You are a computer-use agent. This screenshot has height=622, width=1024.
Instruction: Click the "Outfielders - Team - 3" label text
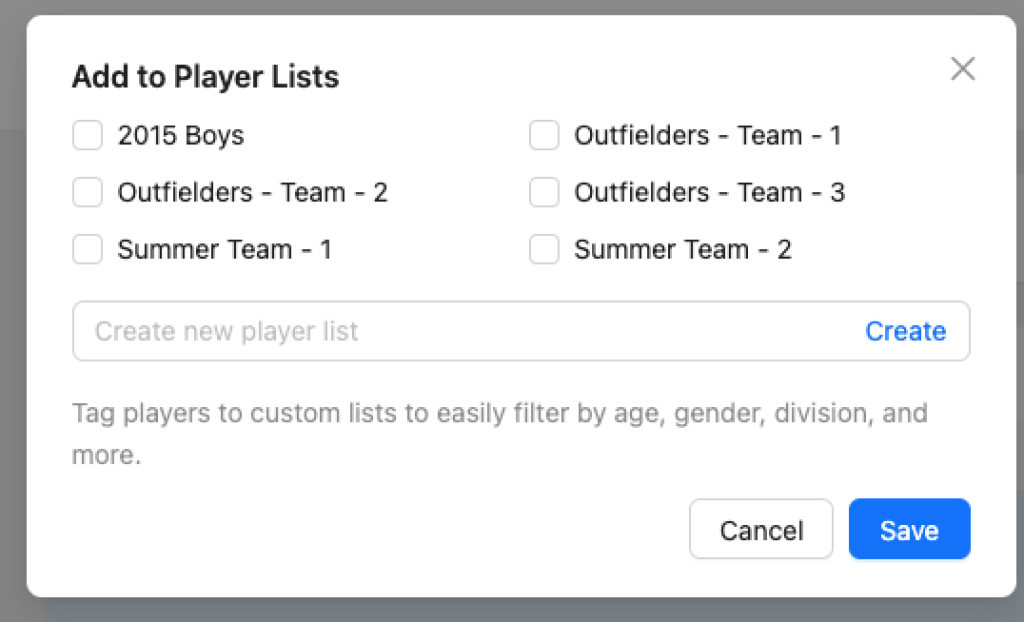pos(709,192)
